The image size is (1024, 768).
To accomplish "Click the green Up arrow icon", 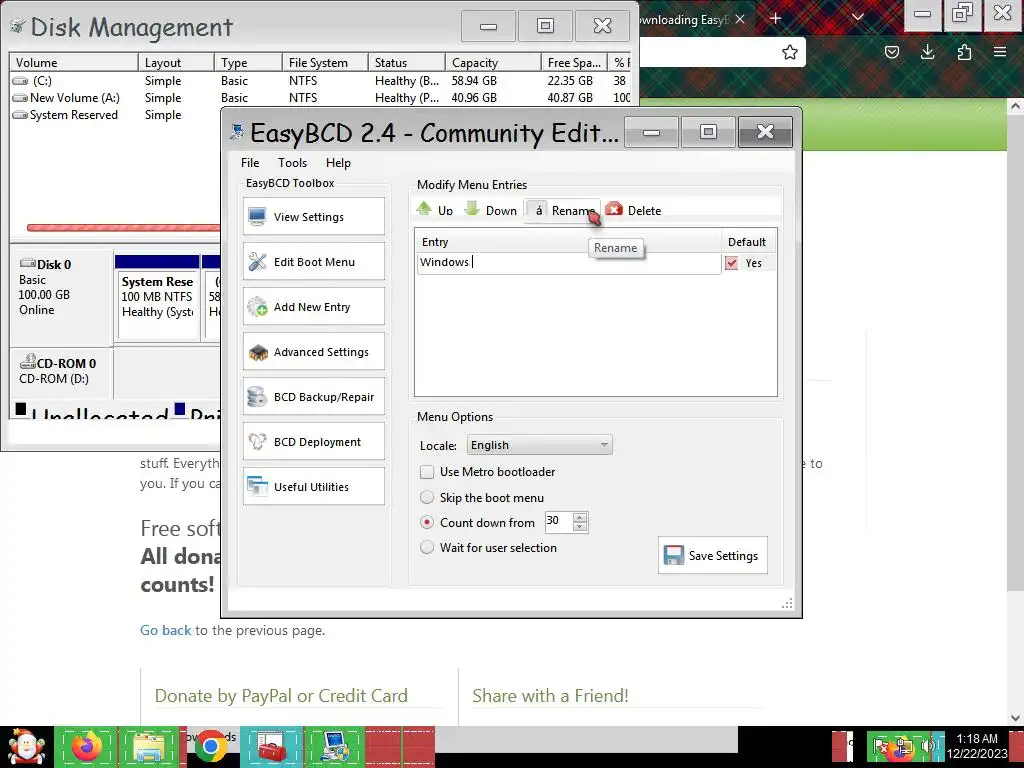I will tap(424, 209).
